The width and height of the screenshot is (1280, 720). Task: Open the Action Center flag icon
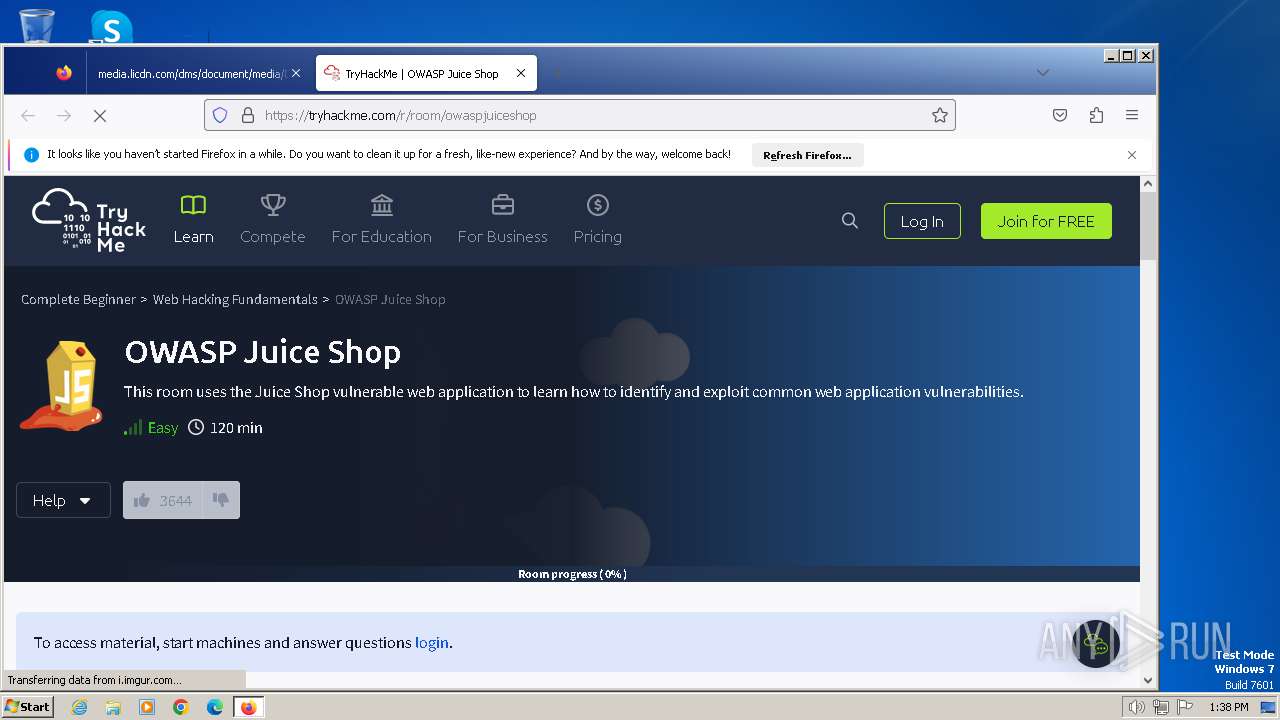click(1185, 707)
